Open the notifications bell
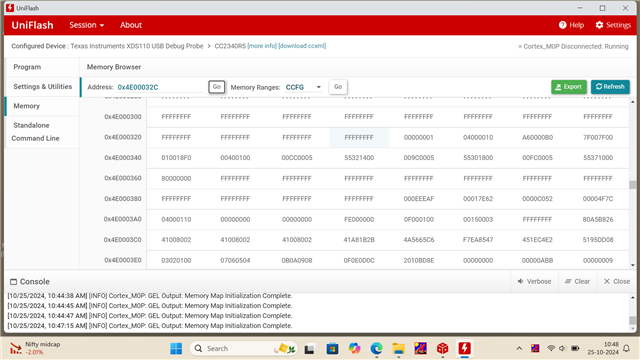 [x=626, y=348]
